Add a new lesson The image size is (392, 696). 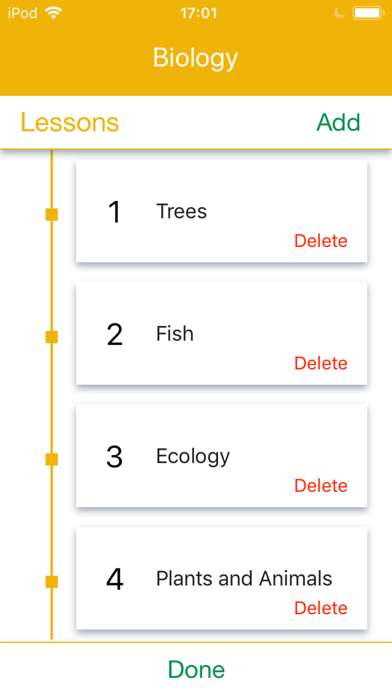tap(338, 123)
